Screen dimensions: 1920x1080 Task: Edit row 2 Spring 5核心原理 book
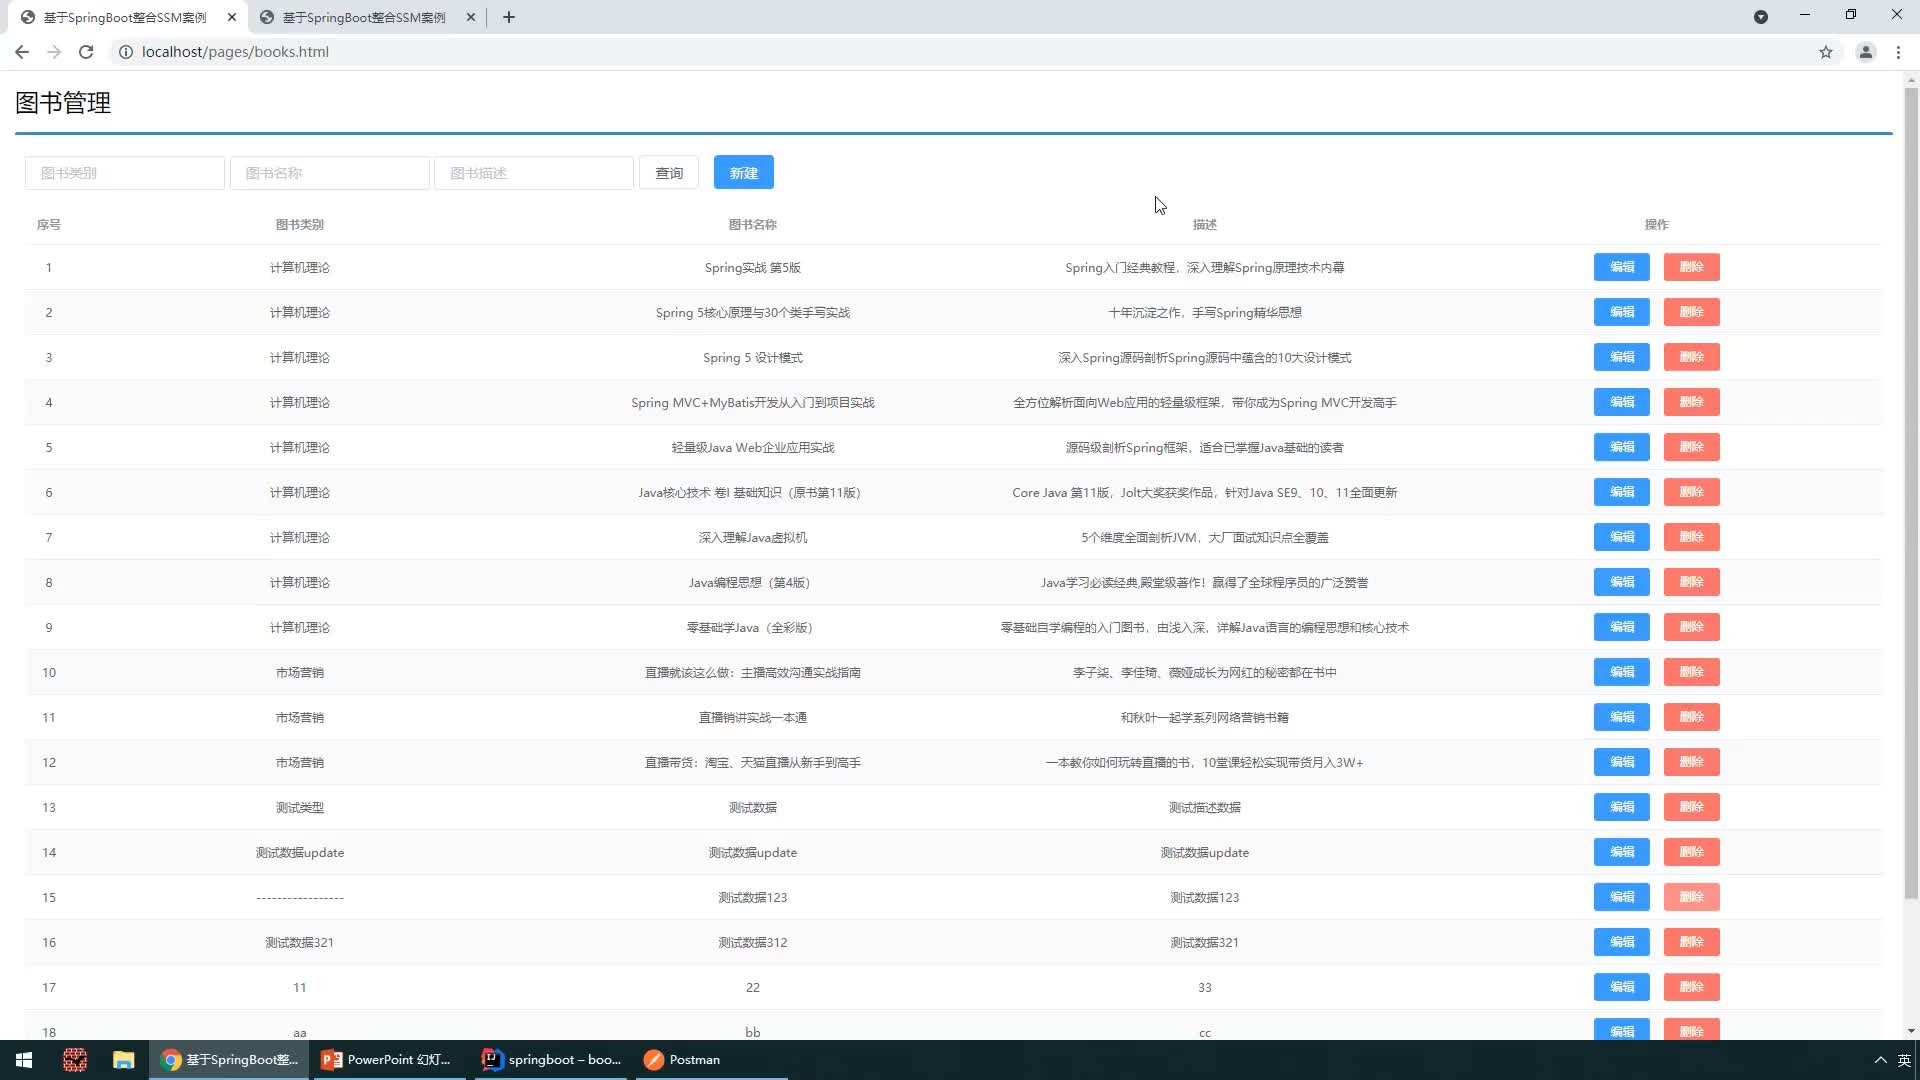point(1622,312)
